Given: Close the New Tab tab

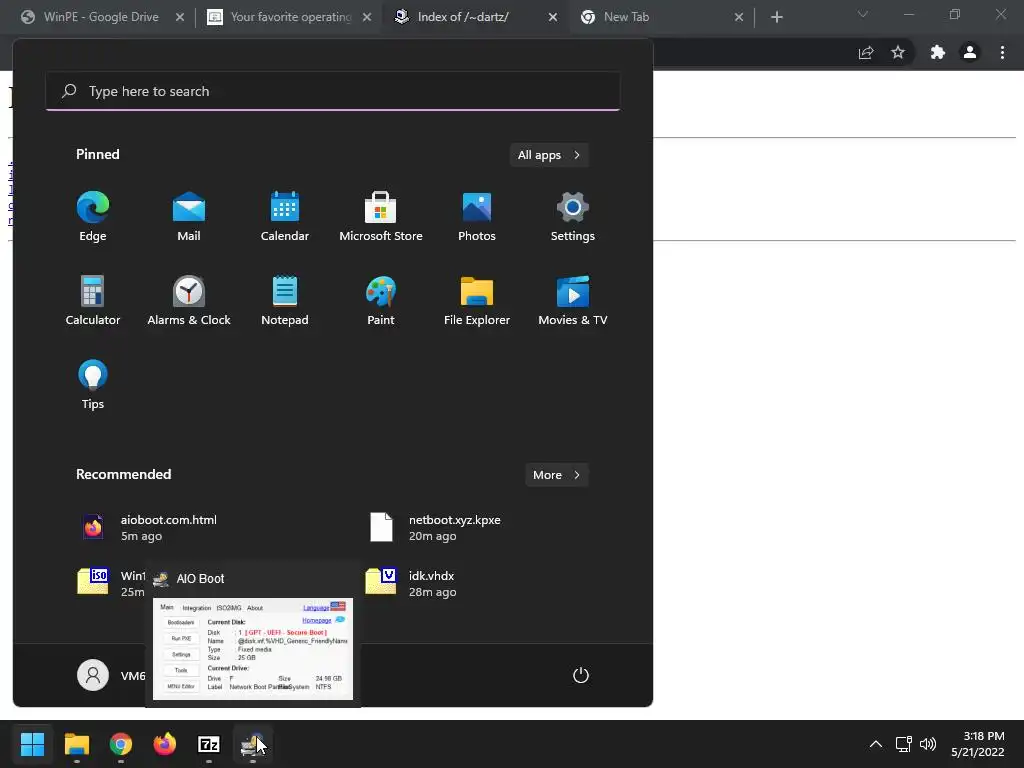Looking at the screenshot, I should click(x=739, y=18).
